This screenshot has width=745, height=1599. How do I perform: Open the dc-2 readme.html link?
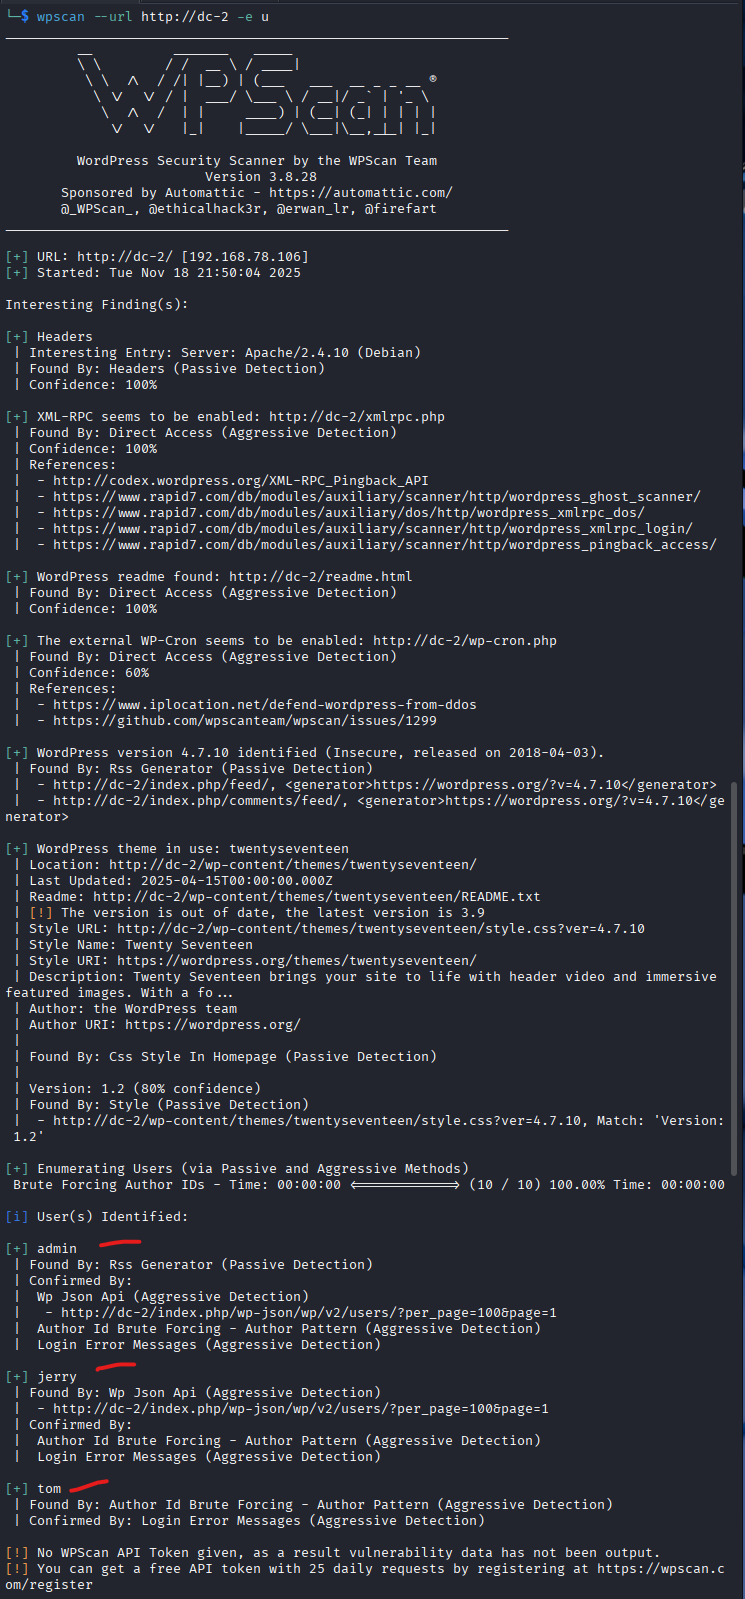pos(320,577)
